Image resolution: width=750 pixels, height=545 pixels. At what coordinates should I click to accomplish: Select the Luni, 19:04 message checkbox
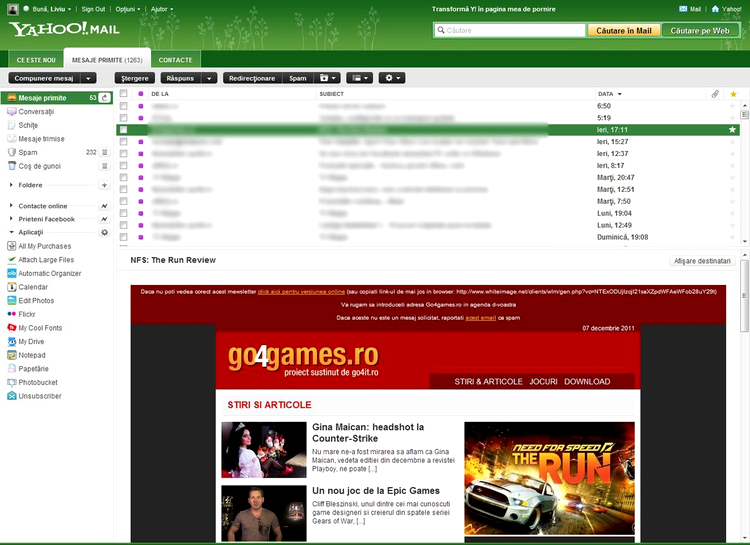click(x=123, y=213)
